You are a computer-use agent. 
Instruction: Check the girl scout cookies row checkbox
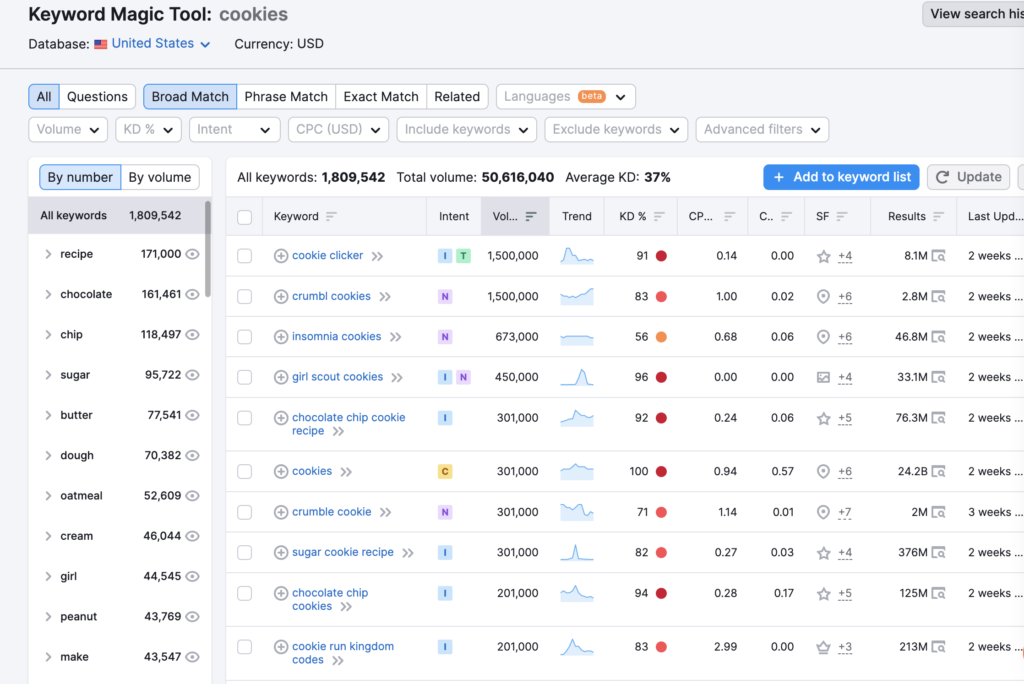[x=245, y=378]
